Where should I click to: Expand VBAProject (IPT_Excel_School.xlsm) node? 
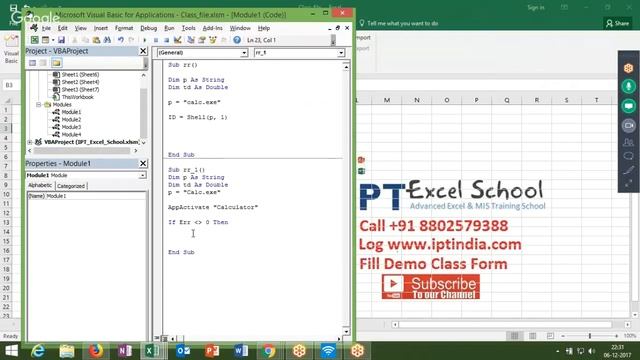tap(30, 142)
